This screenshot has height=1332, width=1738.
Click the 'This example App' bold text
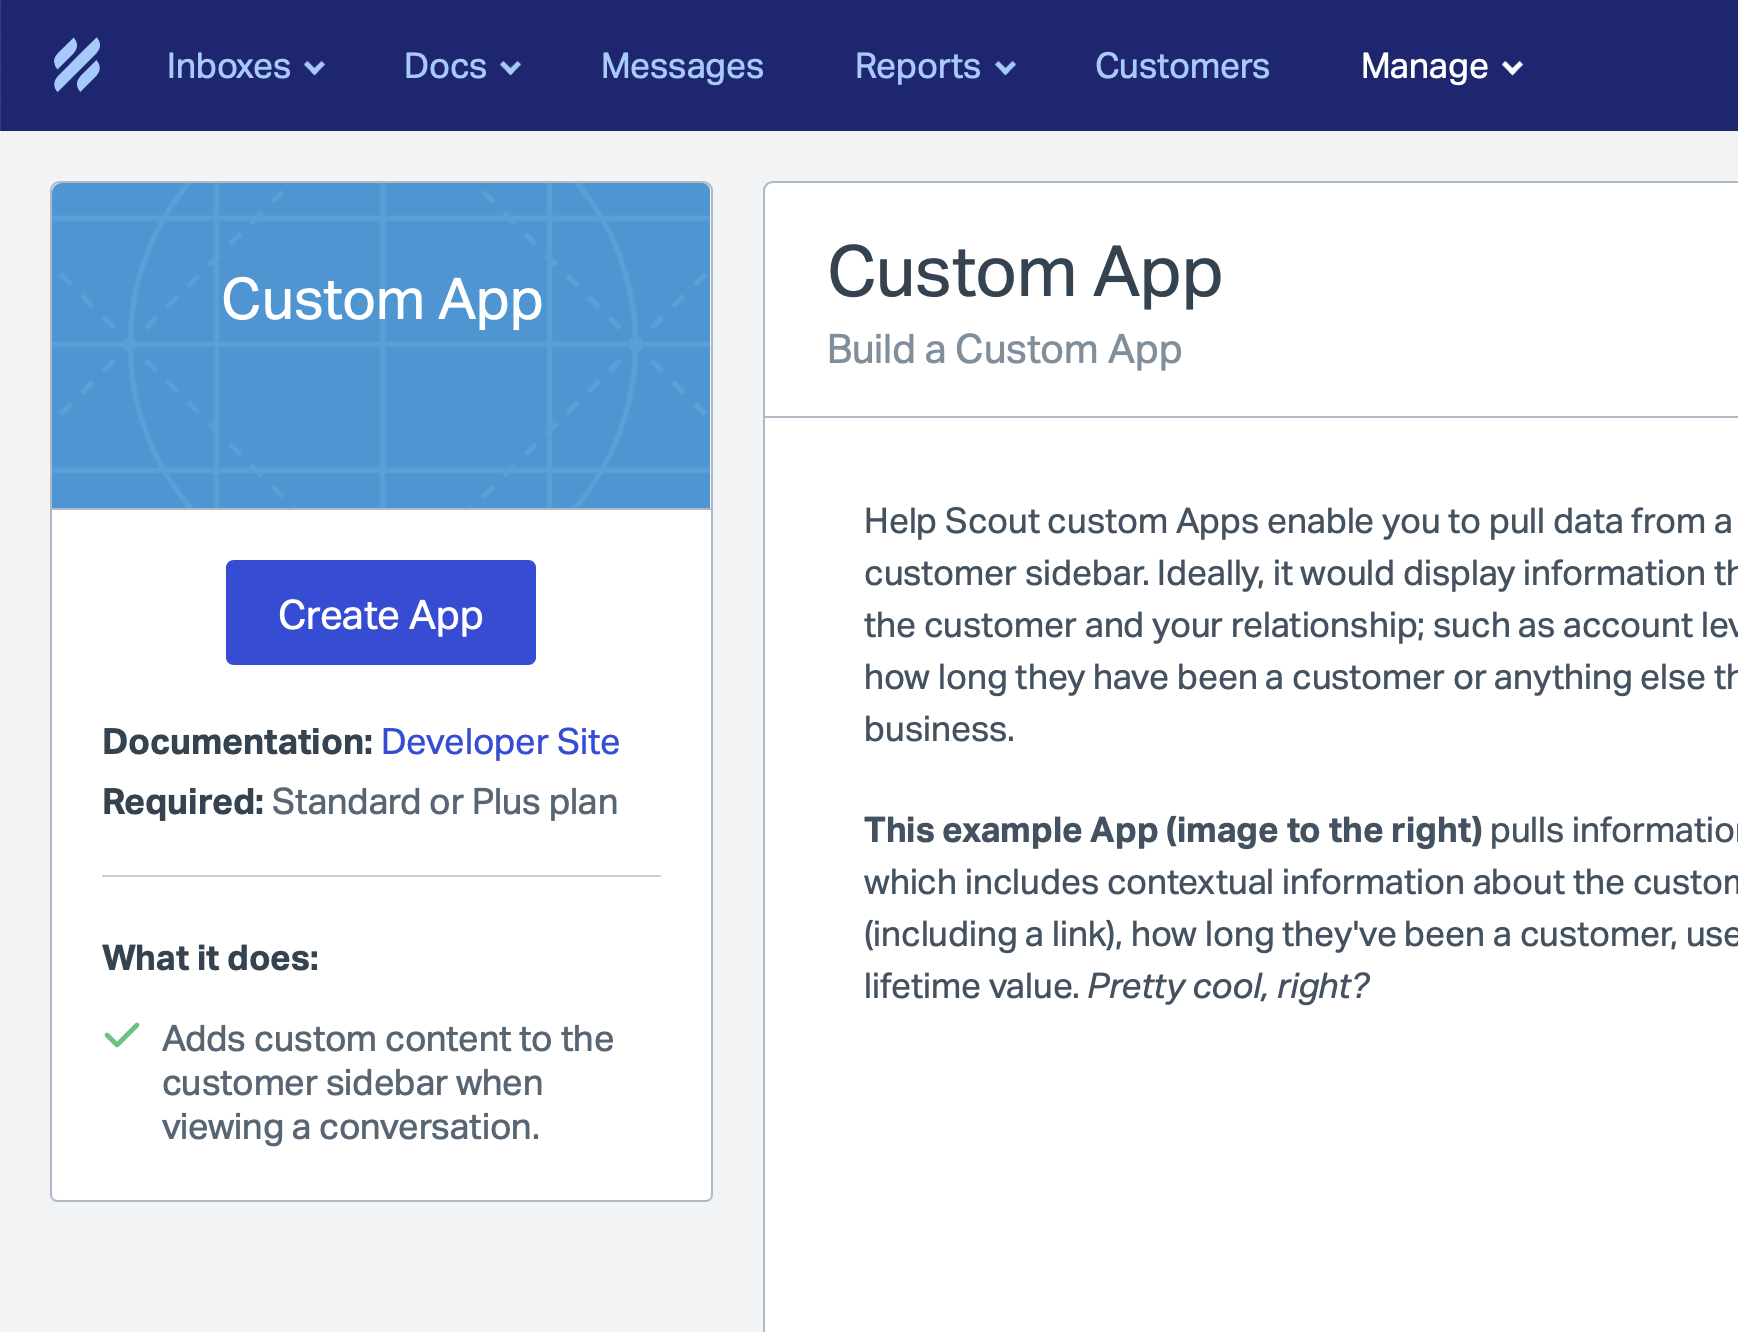pyautogui.click(x=1173, y=830)
